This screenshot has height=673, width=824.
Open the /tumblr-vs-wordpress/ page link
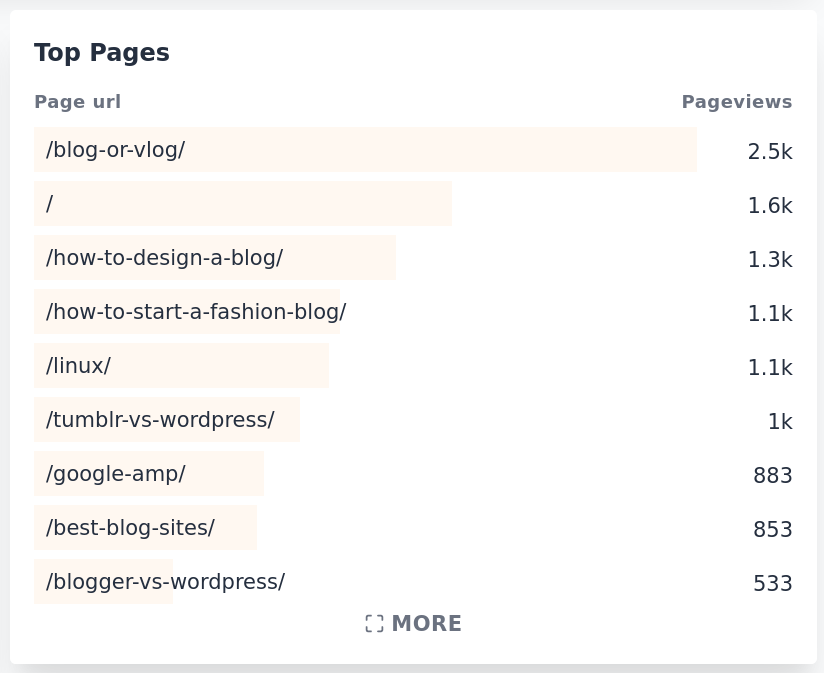coord(160,420)
